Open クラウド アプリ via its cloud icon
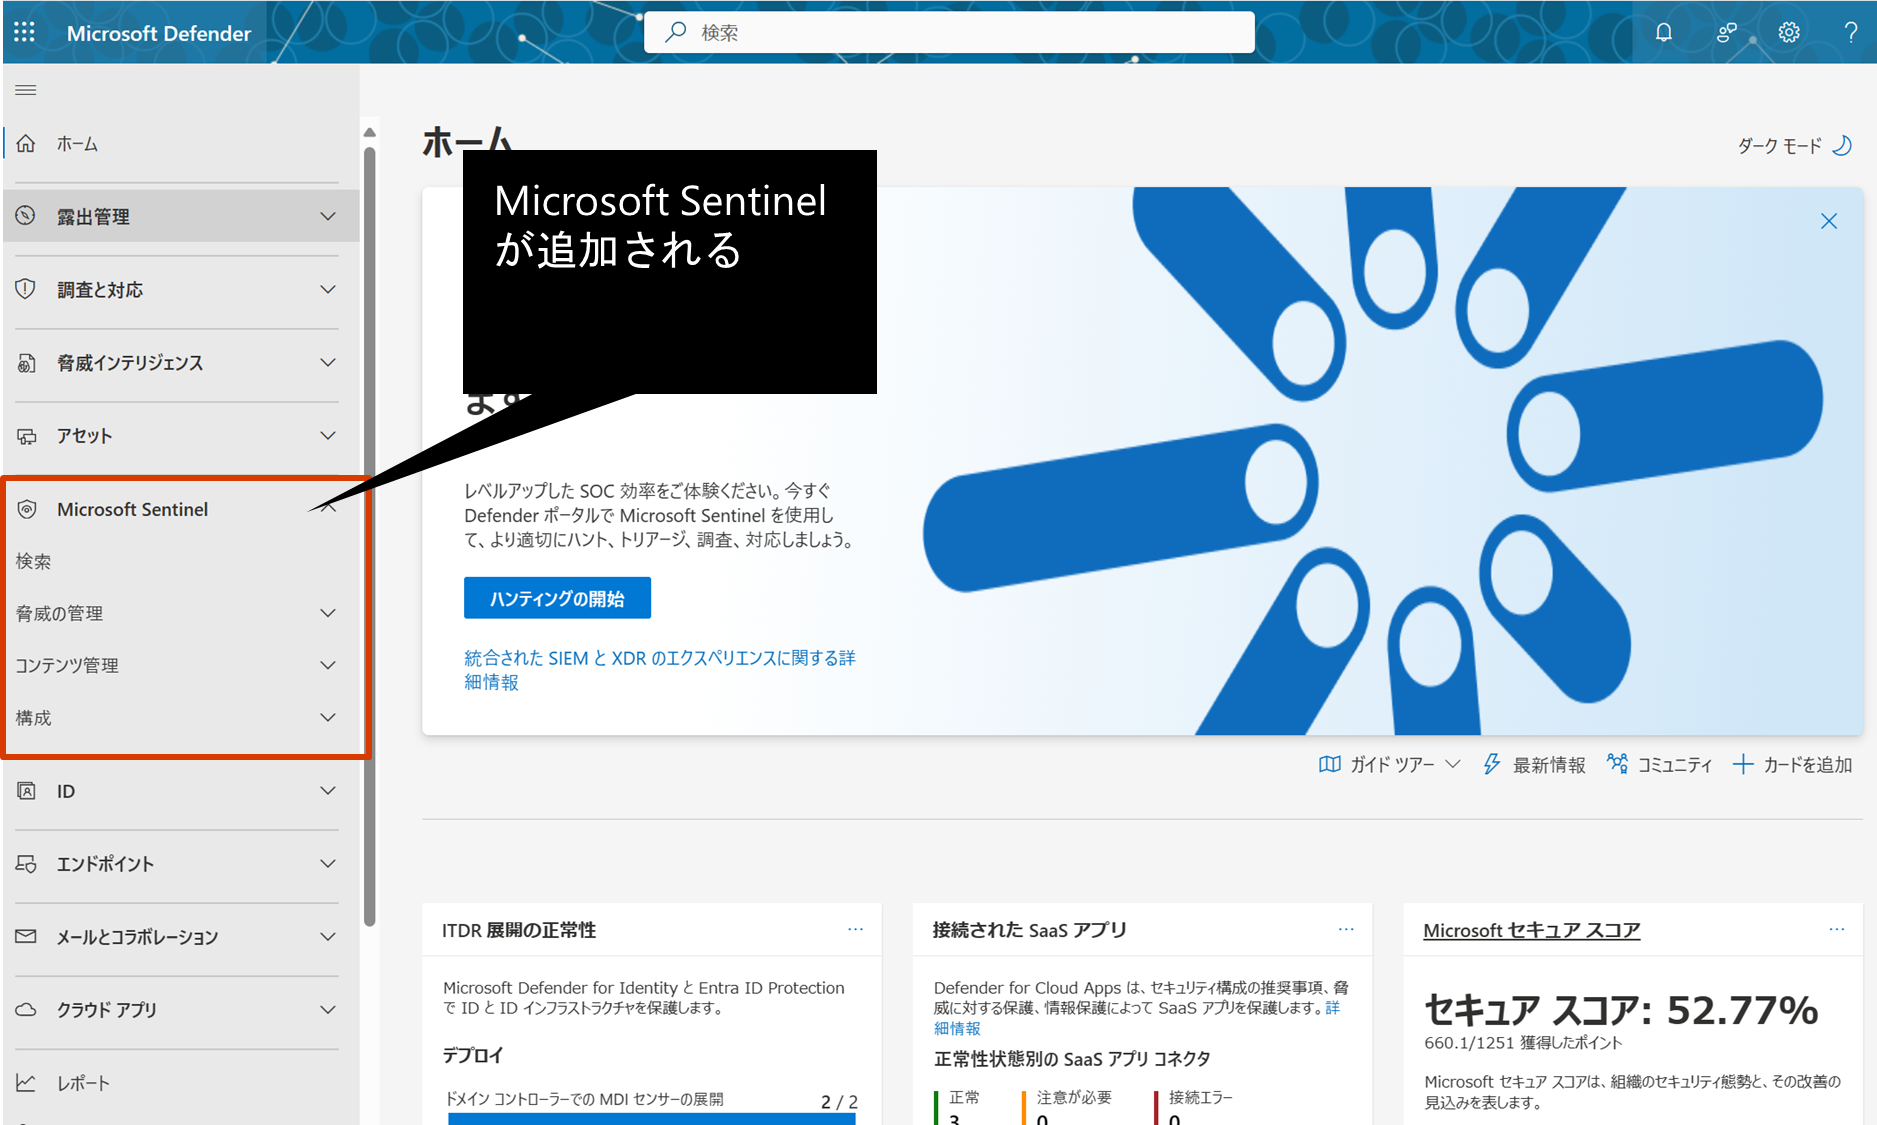Image resolution: width=1877 pixels, height=1125 pixels. [26, 1009]
